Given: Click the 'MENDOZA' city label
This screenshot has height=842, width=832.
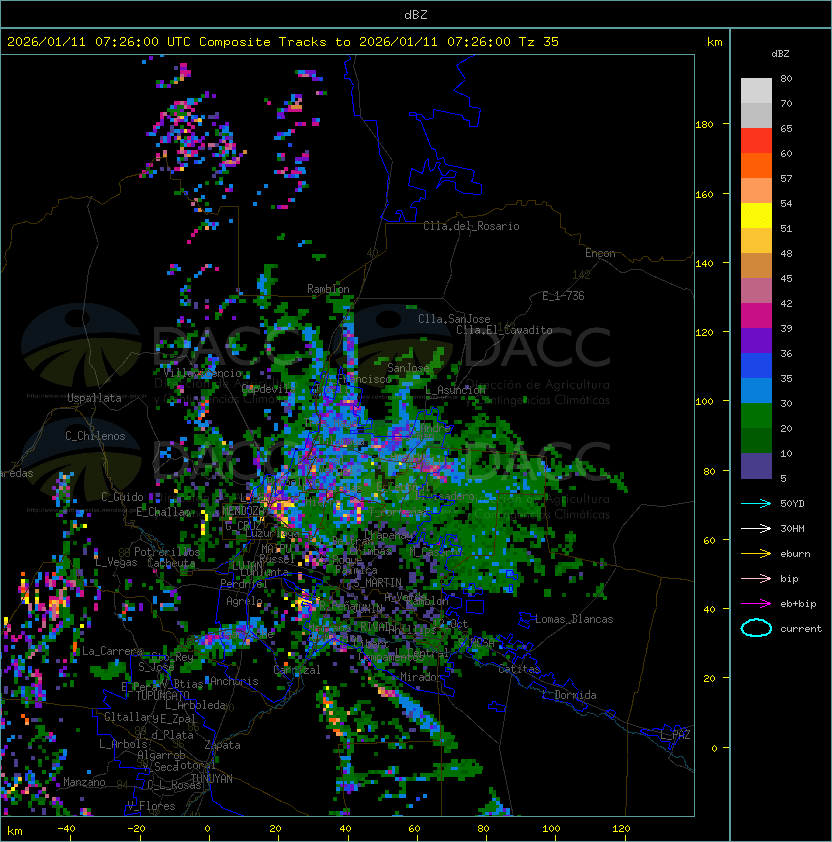Looking at the screenshot, I should point(243,511).
